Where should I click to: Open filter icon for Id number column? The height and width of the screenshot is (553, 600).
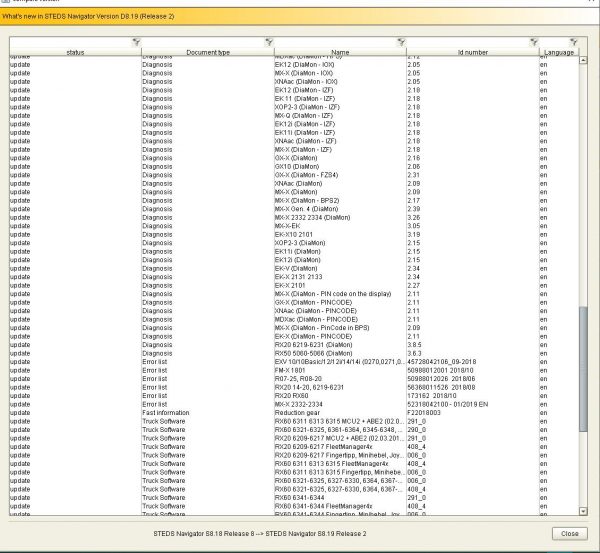pos(534,42)
